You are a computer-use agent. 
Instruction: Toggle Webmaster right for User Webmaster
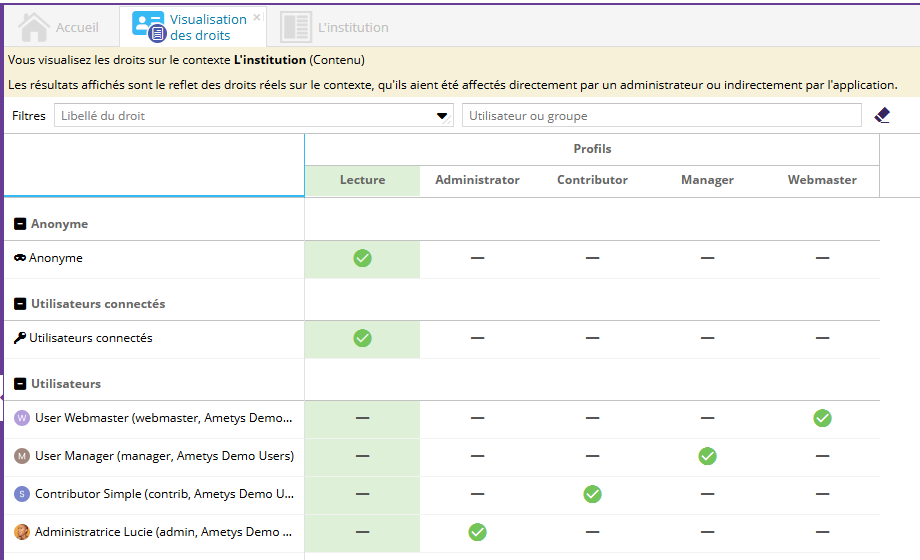pos(822,418)
